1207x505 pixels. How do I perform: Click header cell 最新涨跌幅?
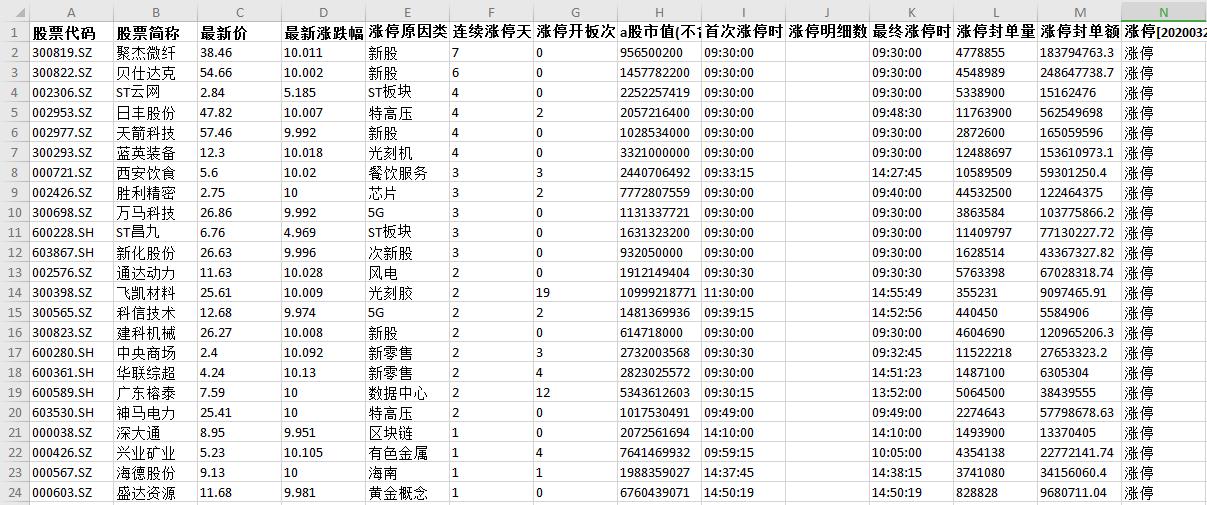(x=323, y=32)
